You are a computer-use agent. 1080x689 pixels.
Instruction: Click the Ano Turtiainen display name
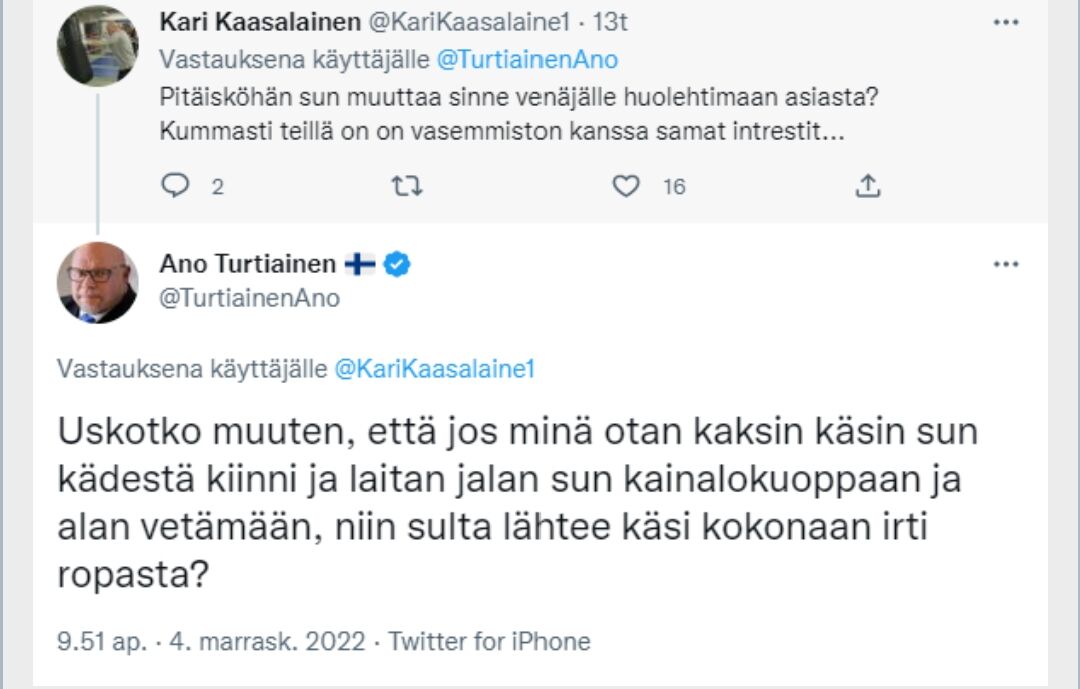point(248,264)
